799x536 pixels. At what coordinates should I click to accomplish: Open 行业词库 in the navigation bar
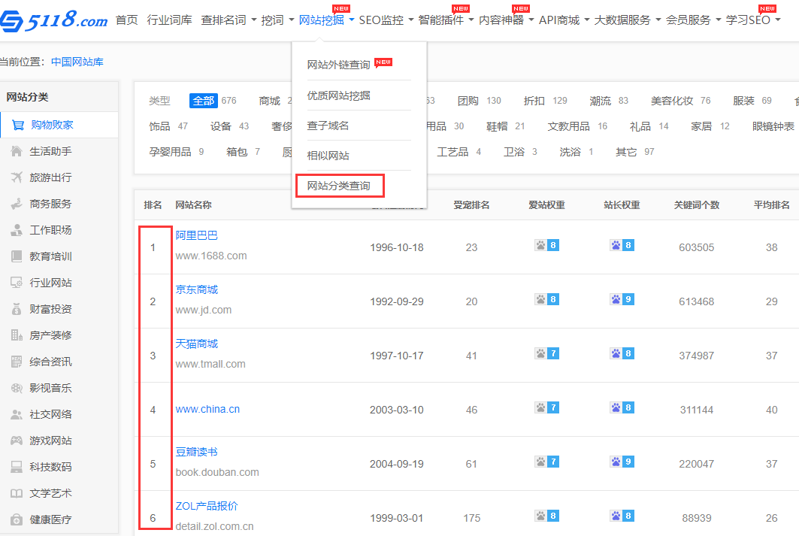pyautogui.click(x=169, y=20)
